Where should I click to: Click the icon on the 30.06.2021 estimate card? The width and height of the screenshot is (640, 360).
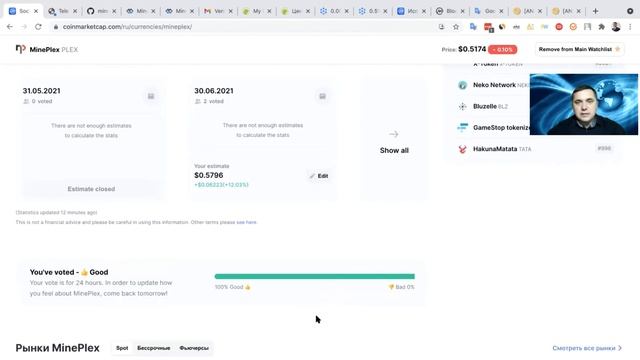coord(322,96)
